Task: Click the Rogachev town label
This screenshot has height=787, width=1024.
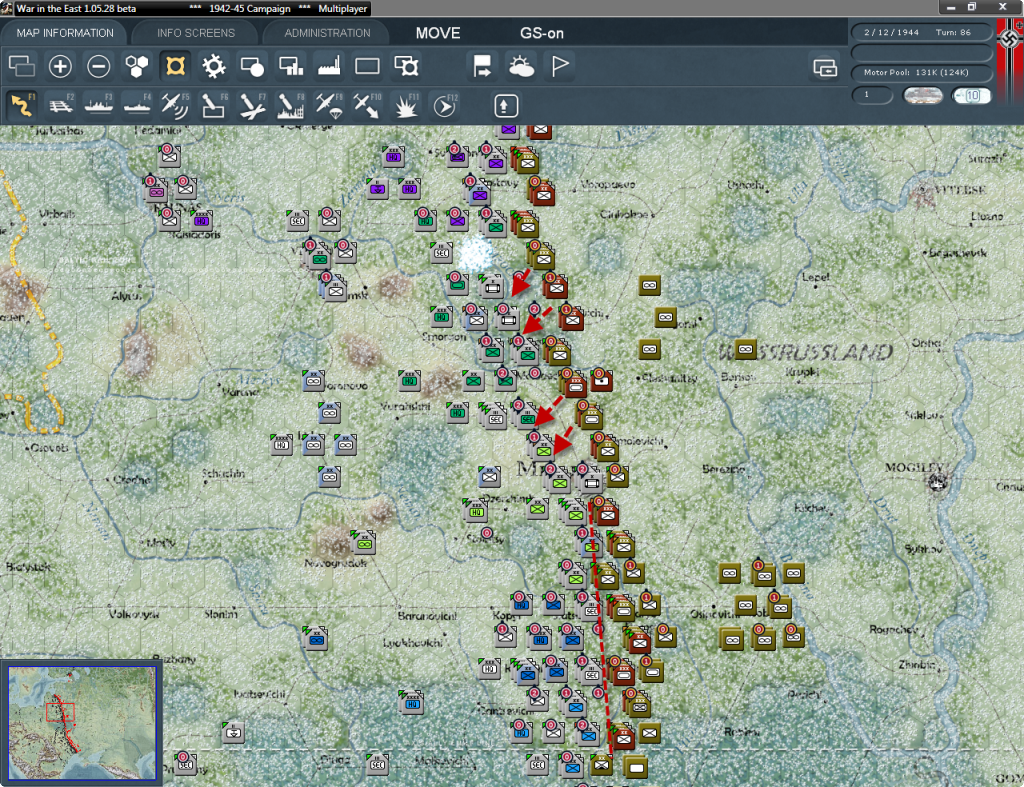Action: click(893, 630)
